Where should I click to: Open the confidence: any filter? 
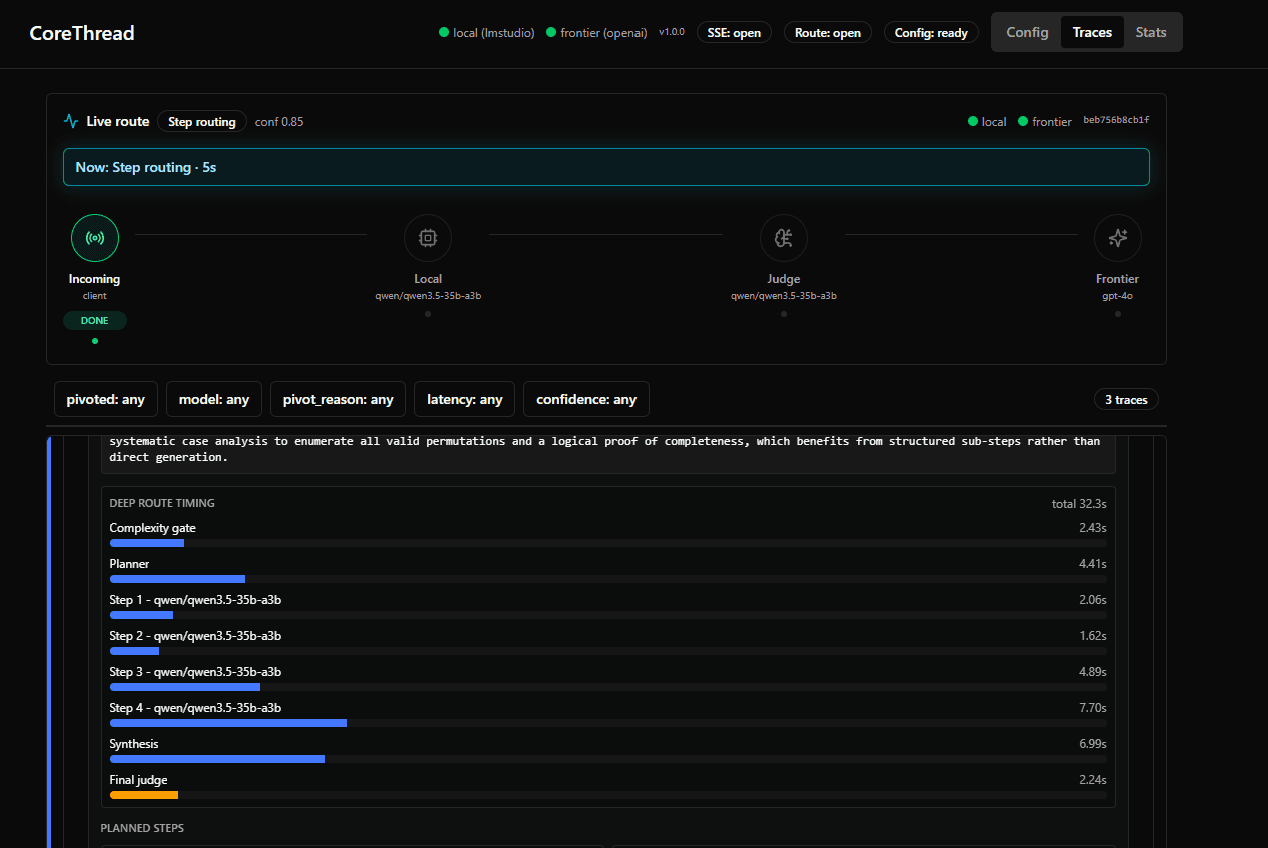586,399
